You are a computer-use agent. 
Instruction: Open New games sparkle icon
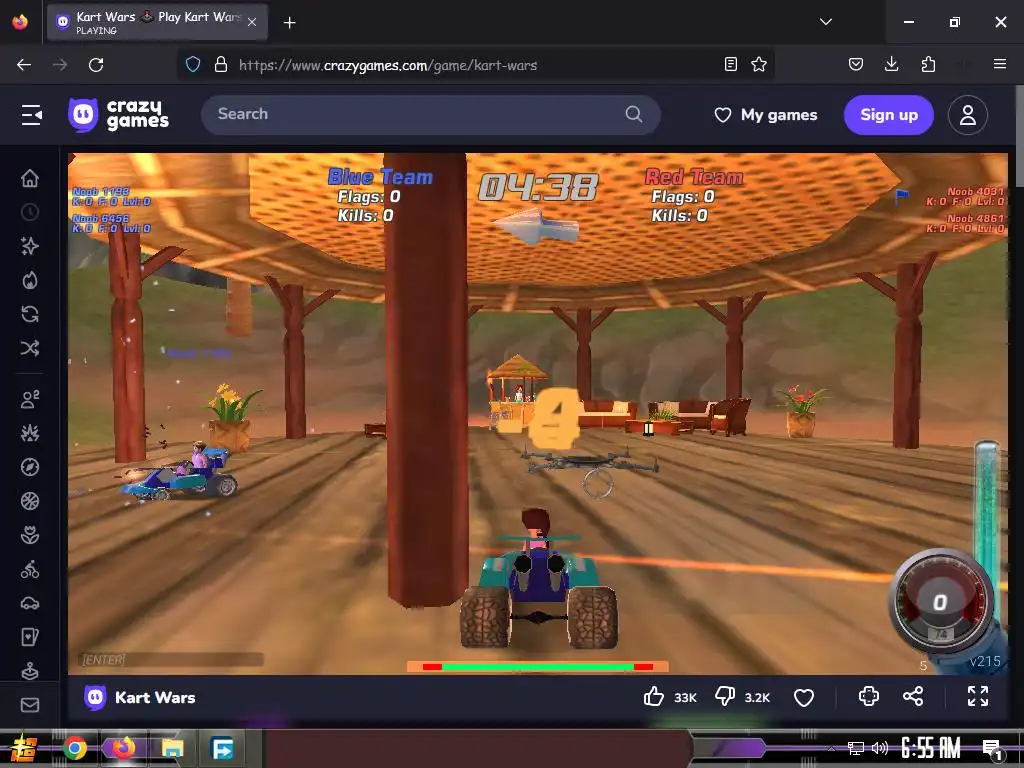pyautogui.click(x=29, y=246)
